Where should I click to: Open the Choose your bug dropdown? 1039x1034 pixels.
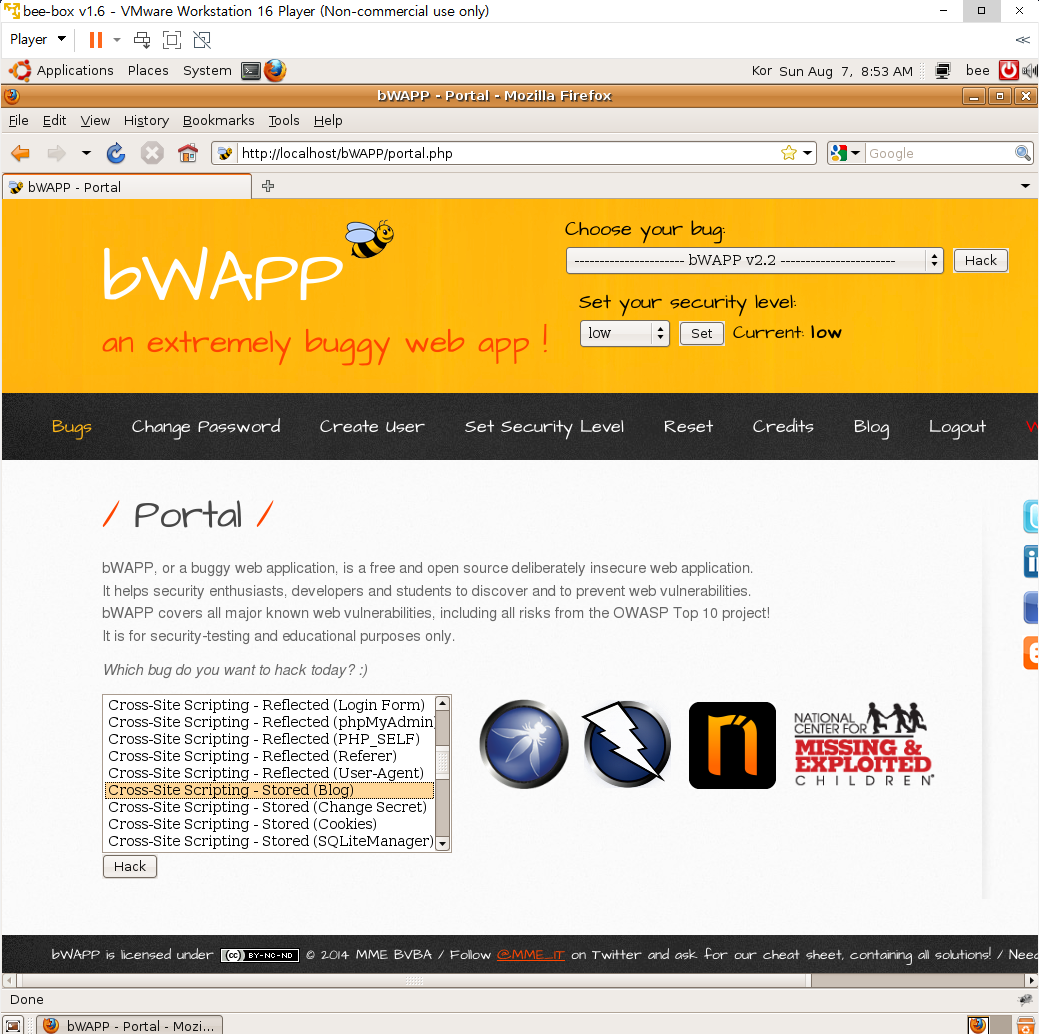click(x=754, y=260)
